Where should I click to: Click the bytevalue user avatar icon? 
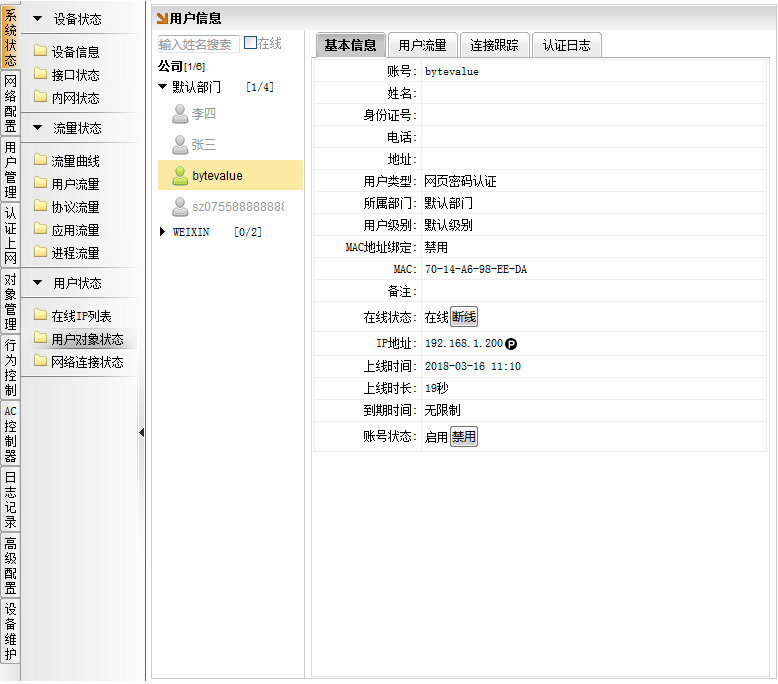click(180, 176)
